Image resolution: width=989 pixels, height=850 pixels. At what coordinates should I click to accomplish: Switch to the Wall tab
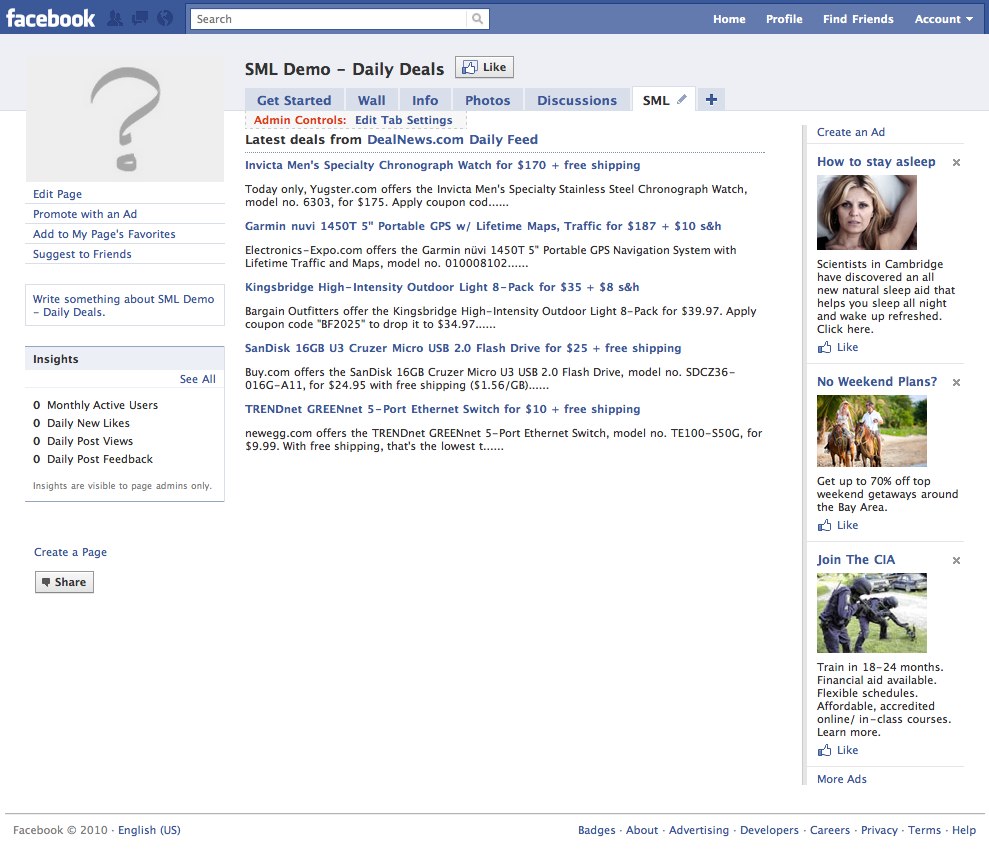point(372,100)
